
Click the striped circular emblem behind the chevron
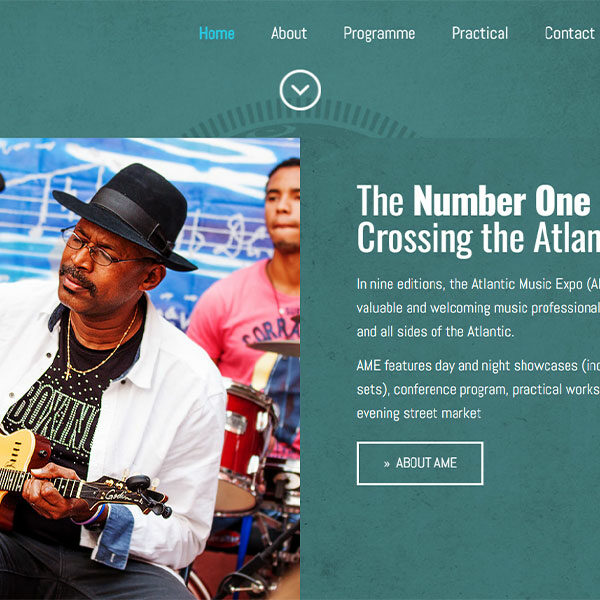300,119
